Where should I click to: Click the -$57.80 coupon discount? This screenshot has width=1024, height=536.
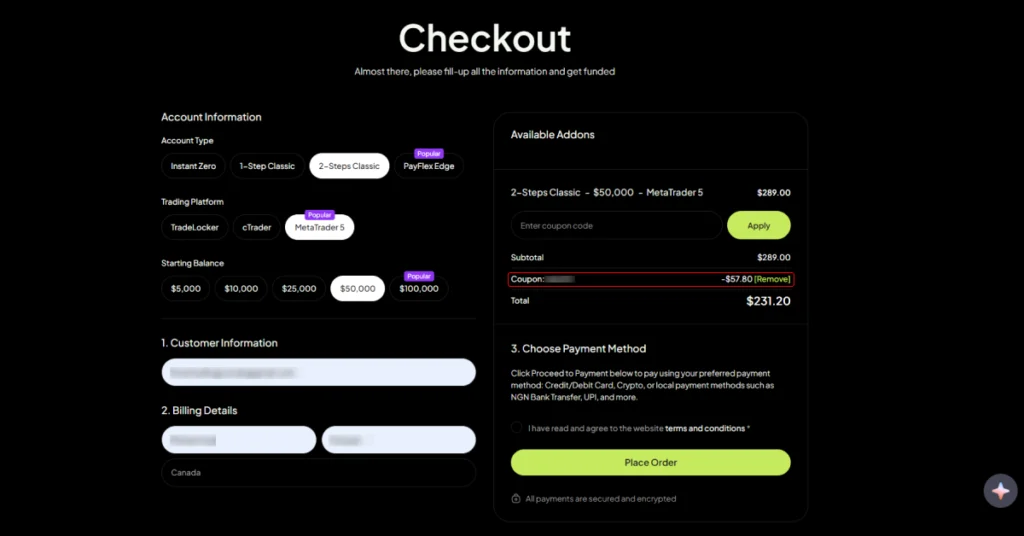tap(737, 279)
